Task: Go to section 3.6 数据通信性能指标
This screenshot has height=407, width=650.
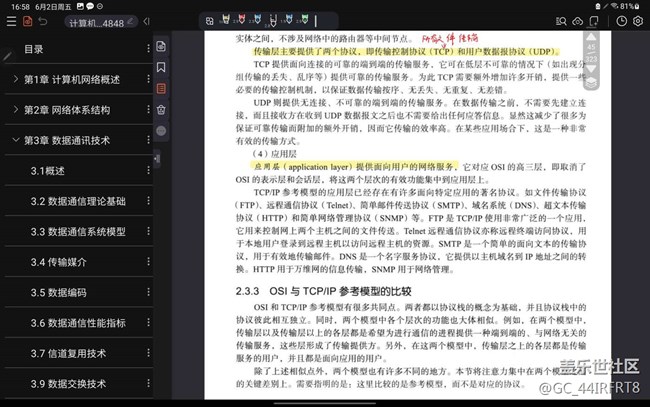Action: coord(78,323)
